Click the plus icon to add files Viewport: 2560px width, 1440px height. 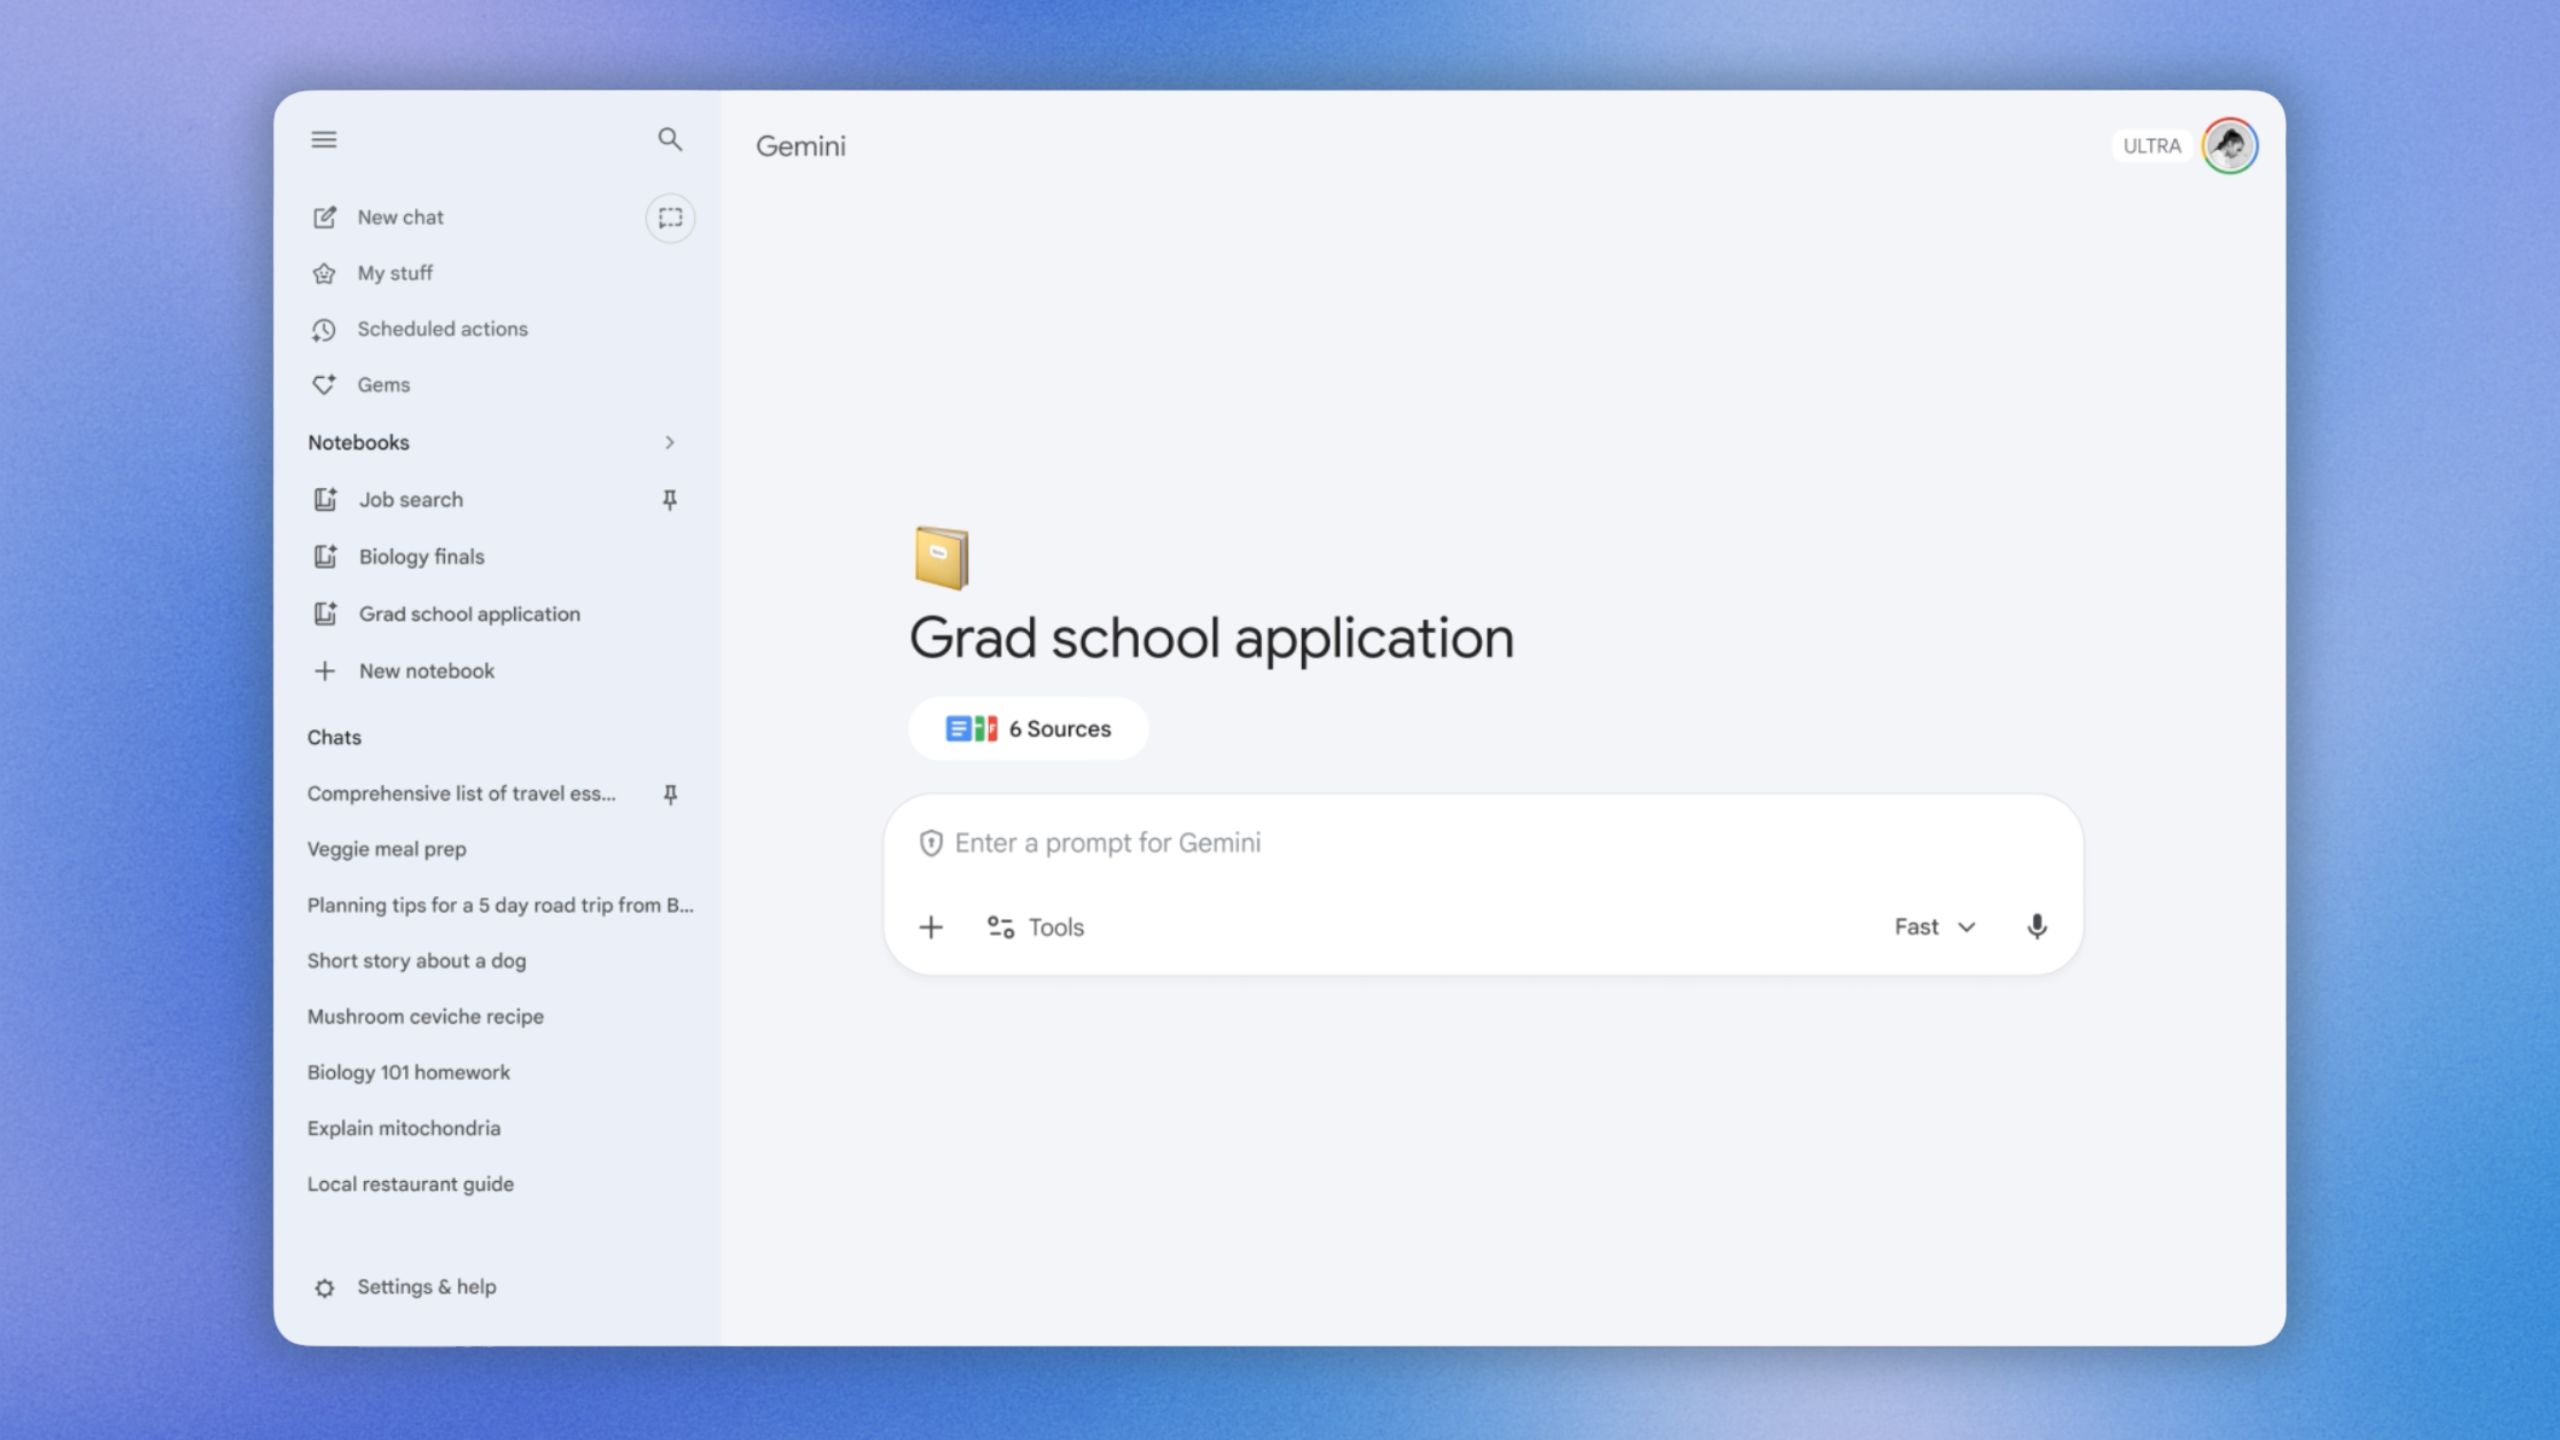930,927
